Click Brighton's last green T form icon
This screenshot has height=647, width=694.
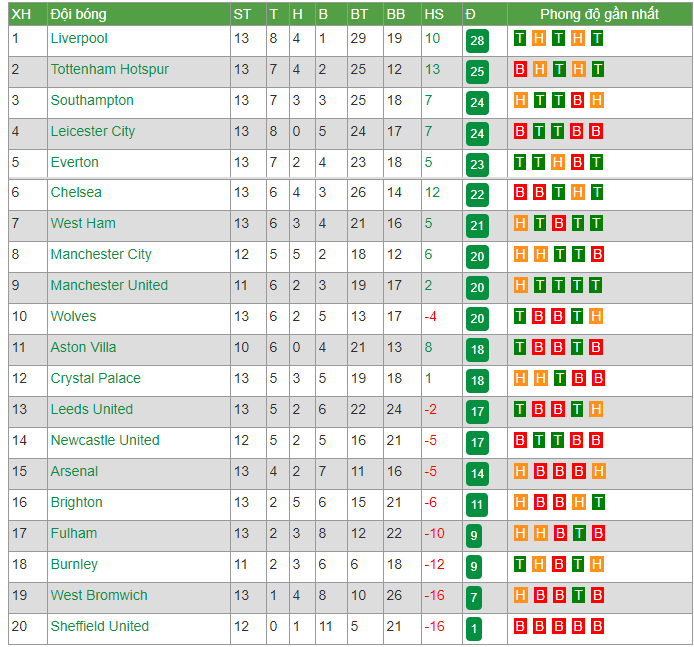(x=598, y=502)
